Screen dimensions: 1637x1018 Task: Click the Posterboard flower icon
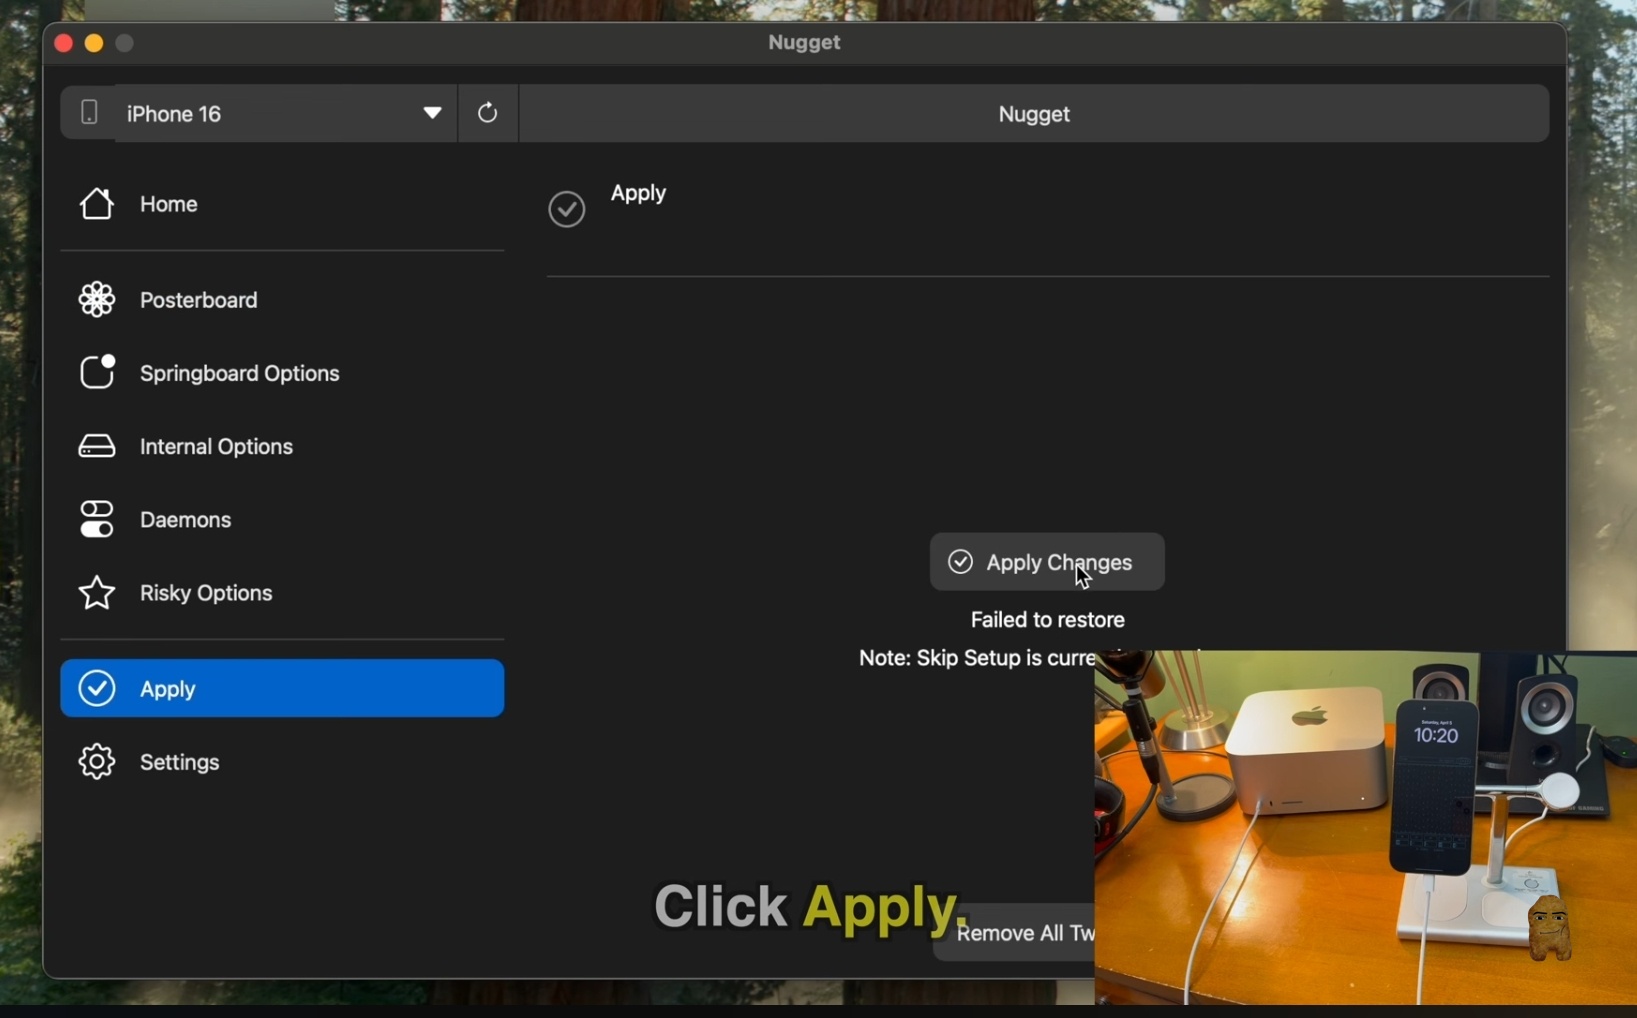pyautogui.click(x=97, y=300)
